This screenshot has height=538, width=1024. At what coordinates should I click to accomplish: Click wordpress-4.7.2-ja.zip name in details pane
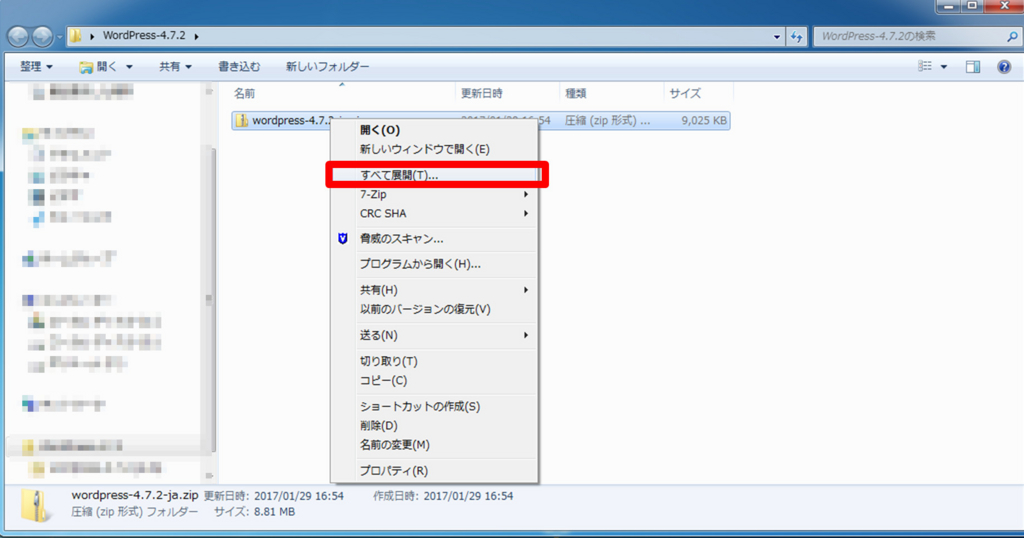(x=135, y=496)
